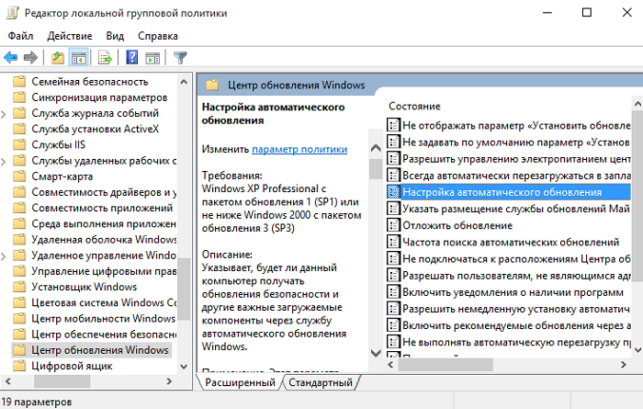Click tree pane horizontal scroll-right arrow
Screen dimensions: 643x409
169,382
